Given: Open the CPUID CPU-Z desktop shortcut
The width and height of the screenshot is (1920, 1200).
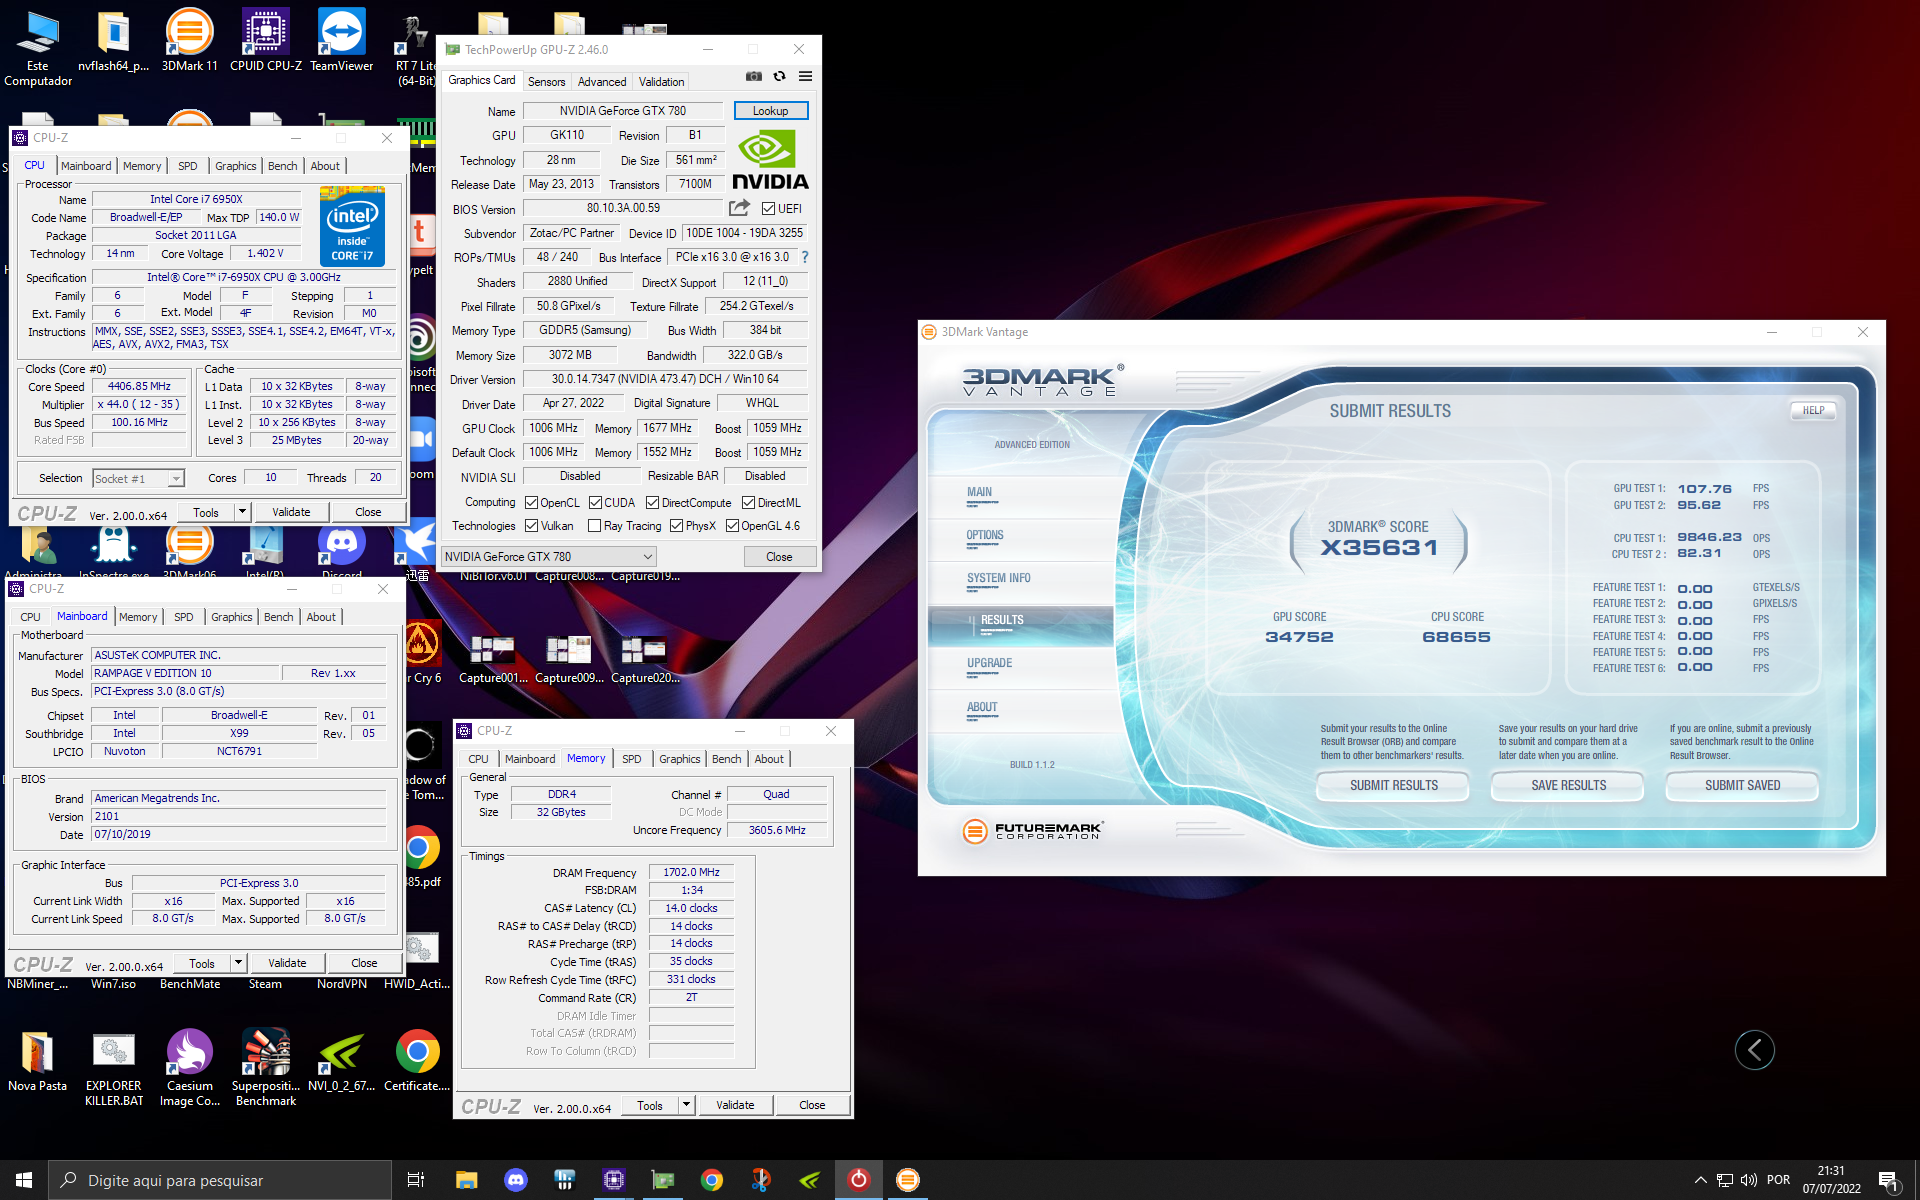Looking at the screenshot, I should [x=266, y=40].
